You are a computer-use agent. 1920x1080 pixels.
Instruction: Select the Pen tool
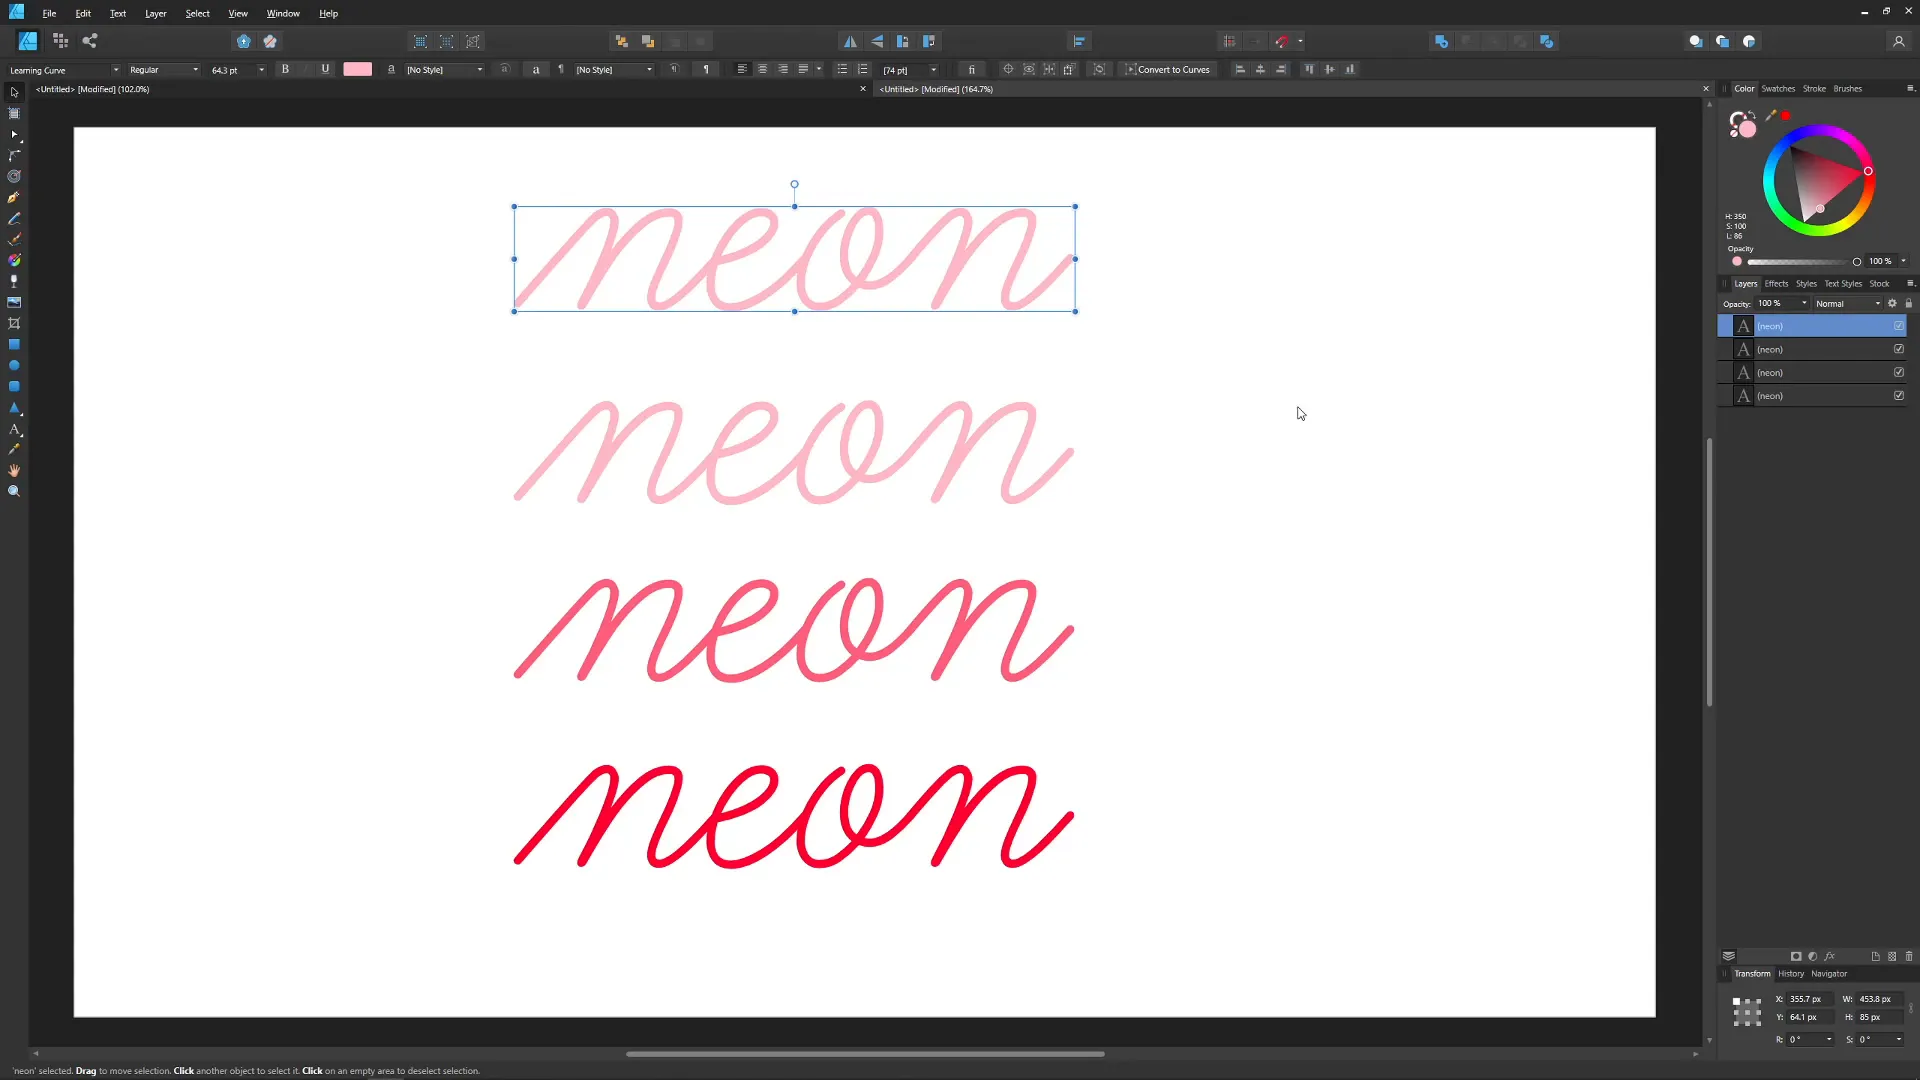(x=14, y=197)
